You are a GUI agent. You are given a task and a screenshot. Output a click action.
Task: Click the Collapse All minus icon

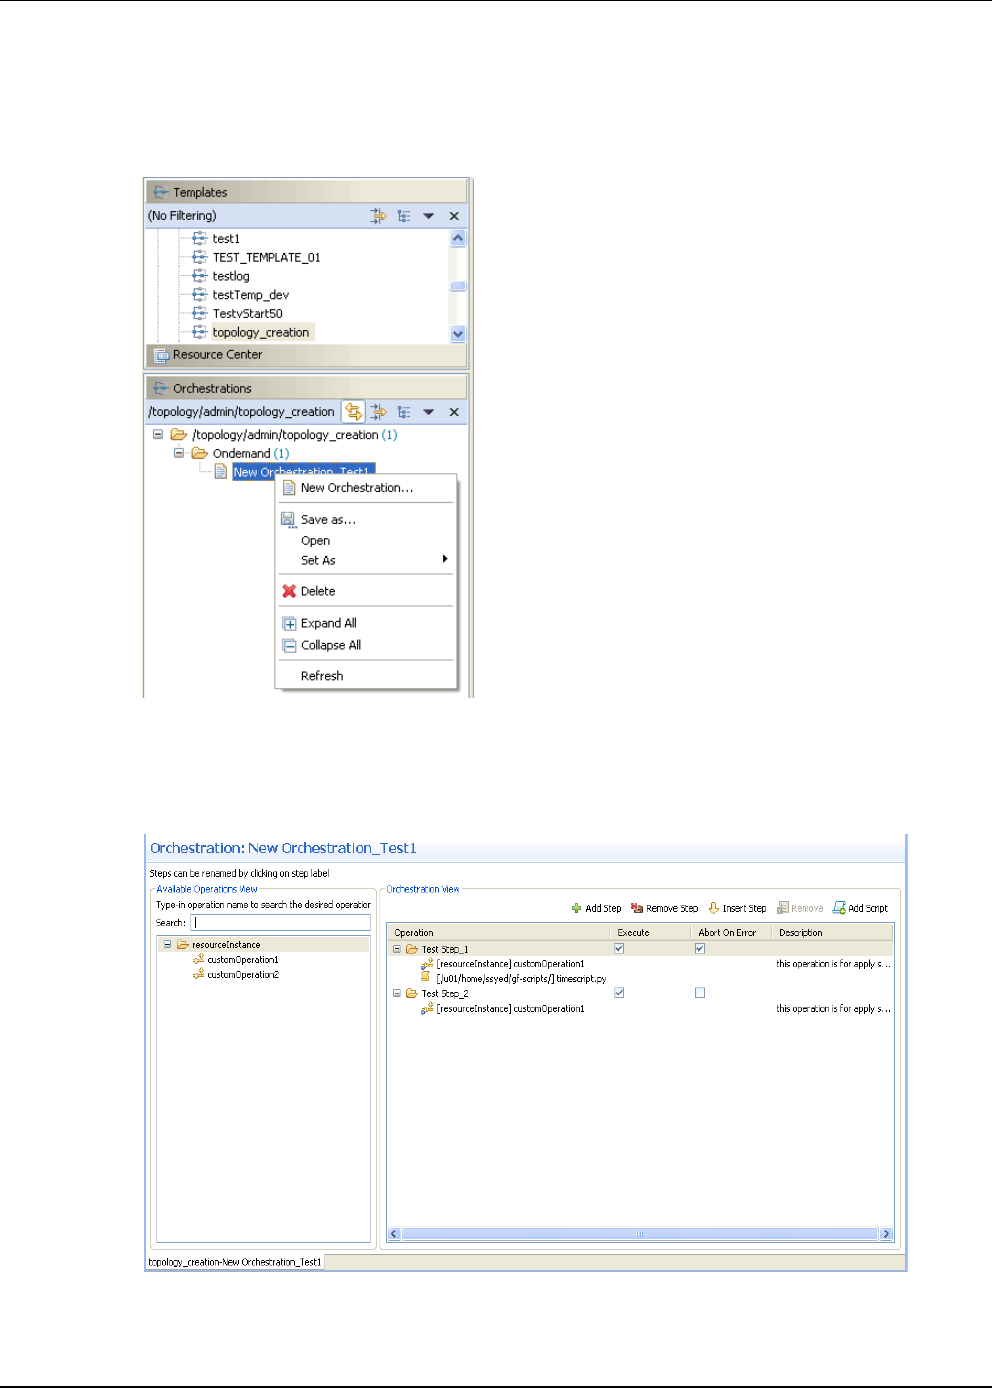(289, 645)
